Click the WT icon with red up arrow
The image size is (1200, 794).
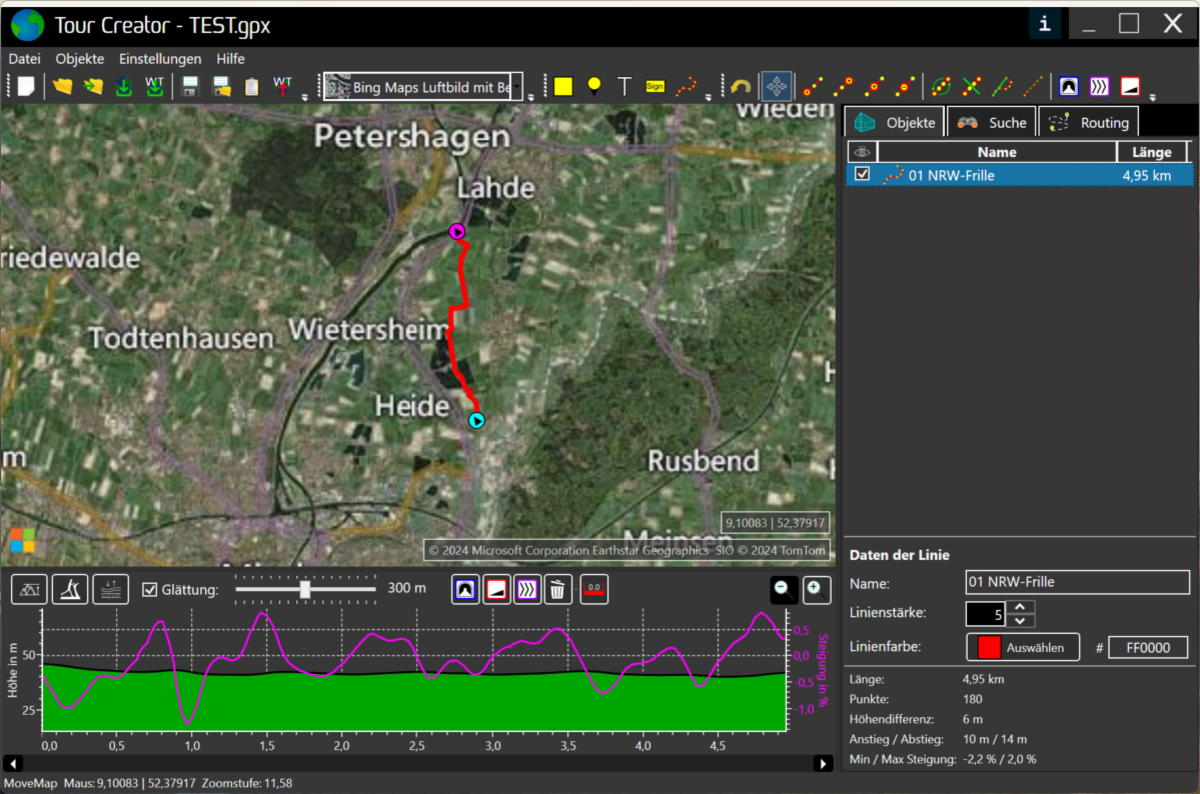283,86
